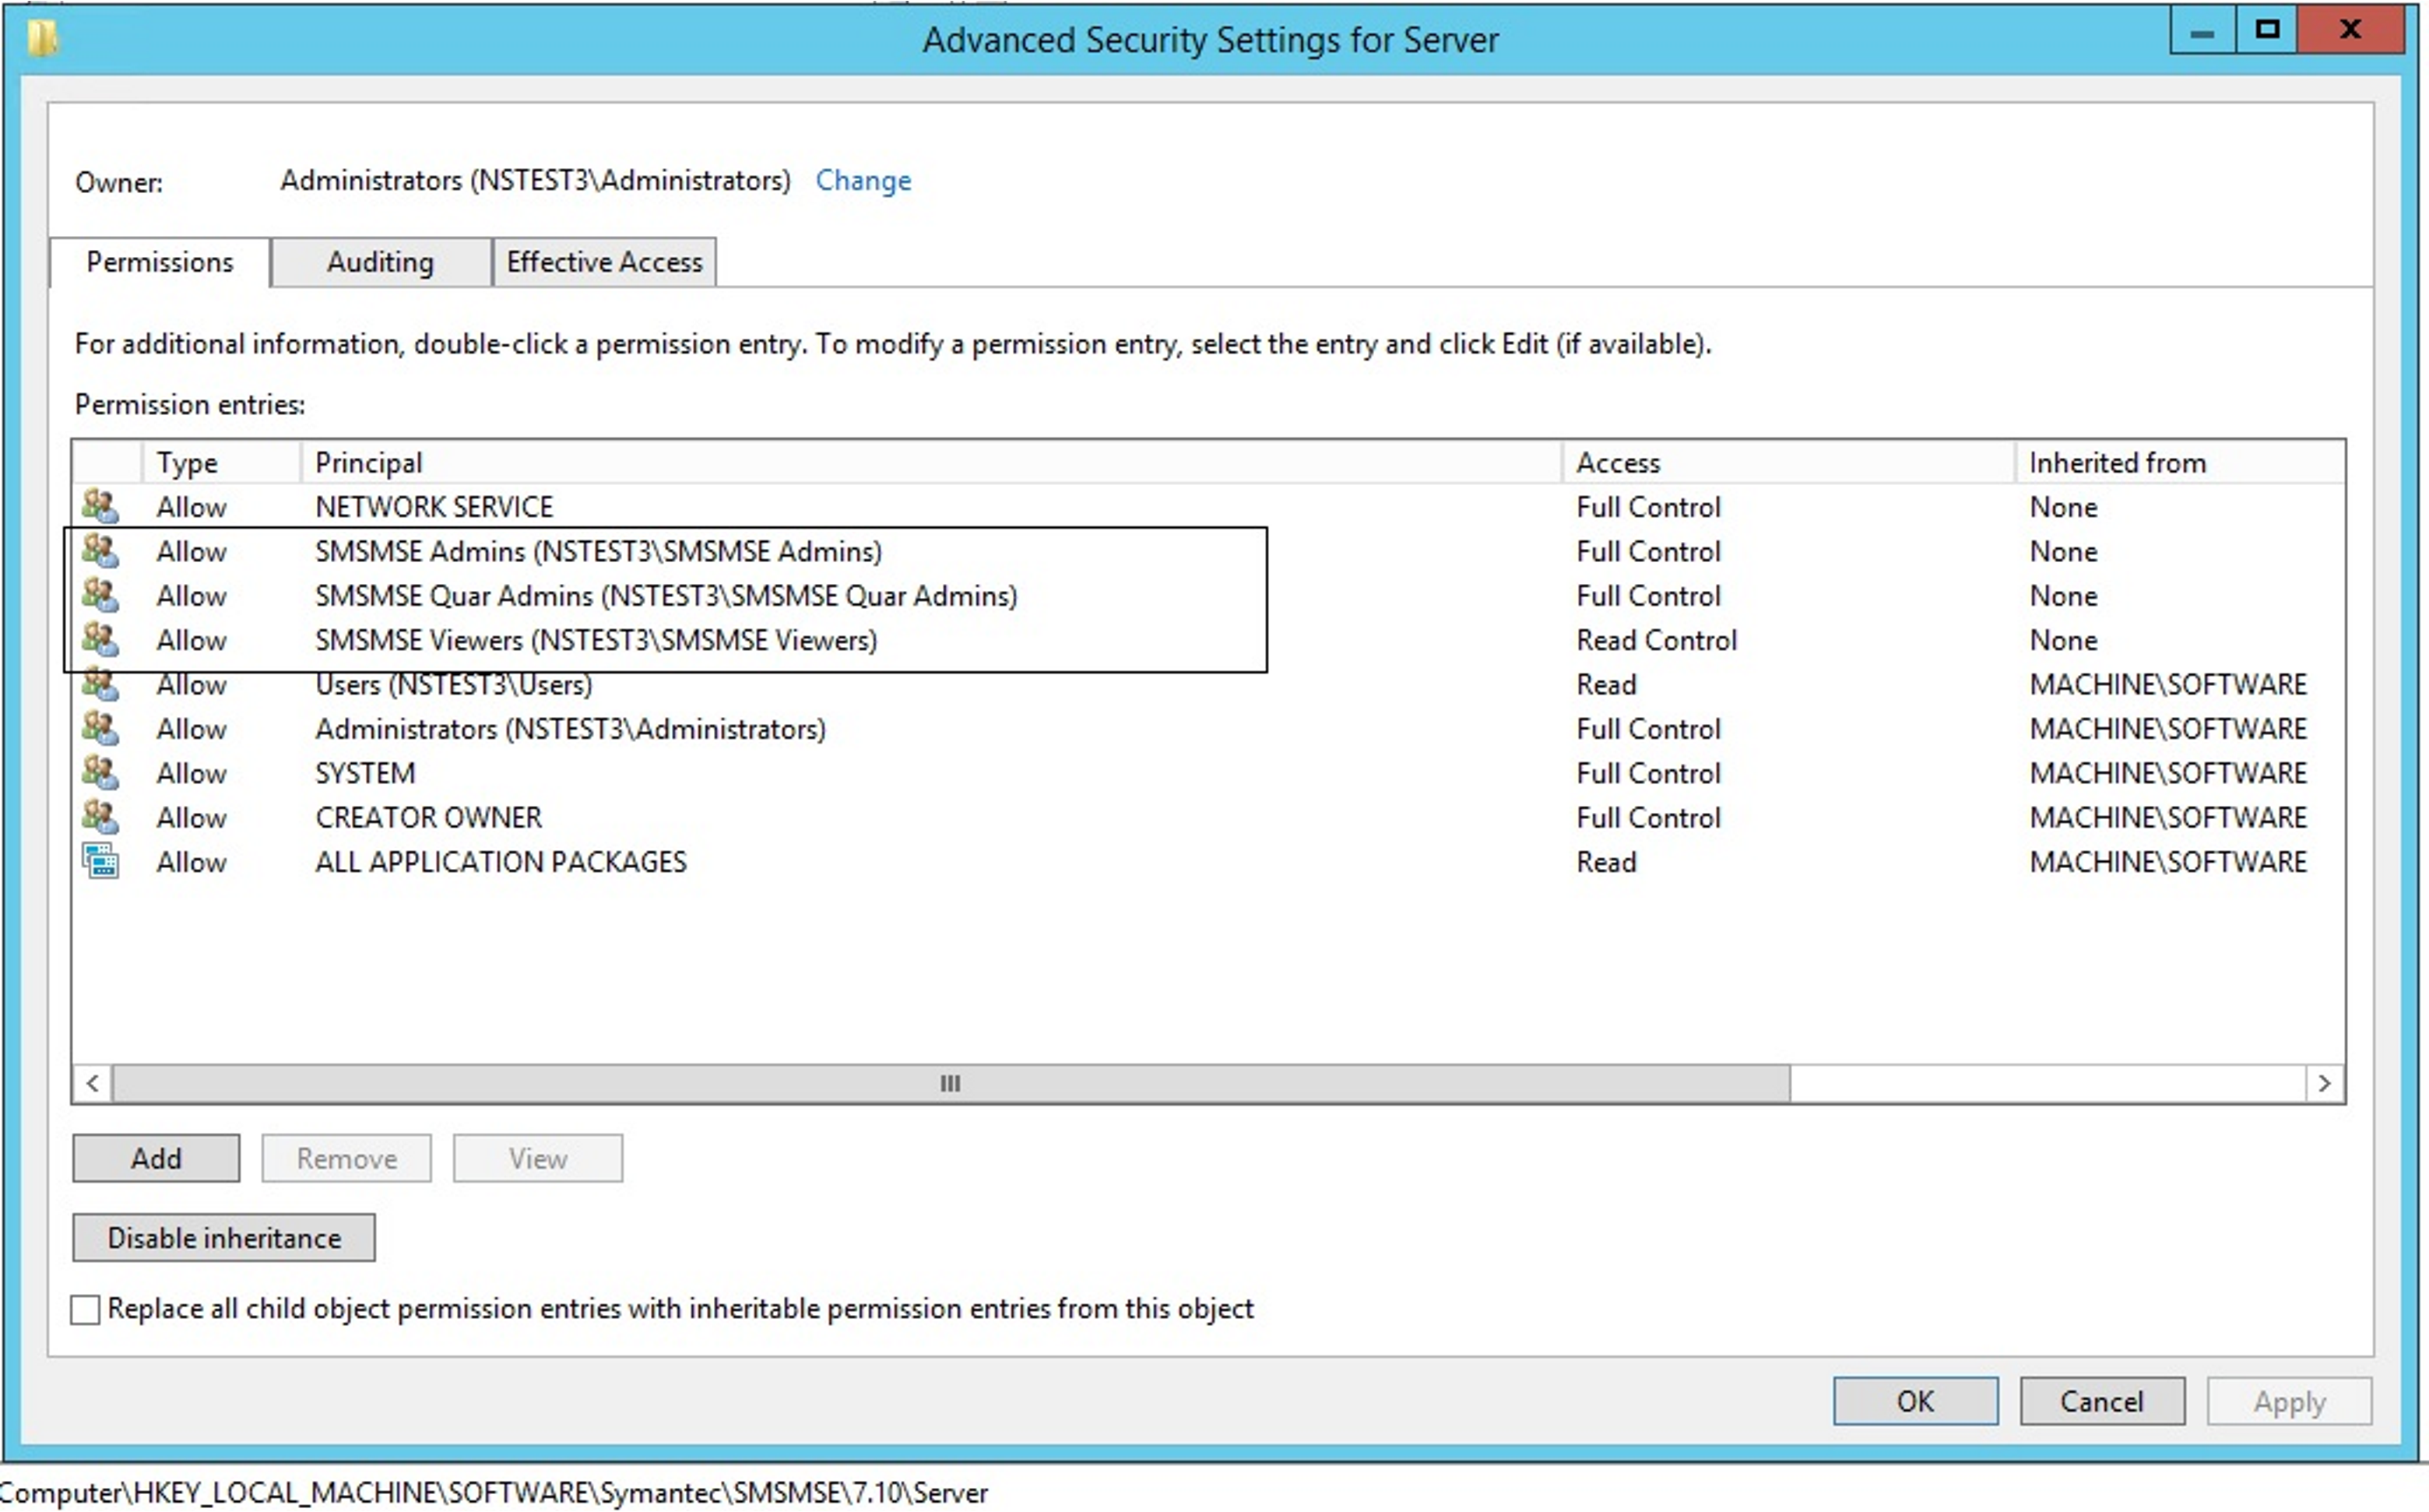Click the Administrators entry group icon
2429x1512 pixels.
[100, 728]
